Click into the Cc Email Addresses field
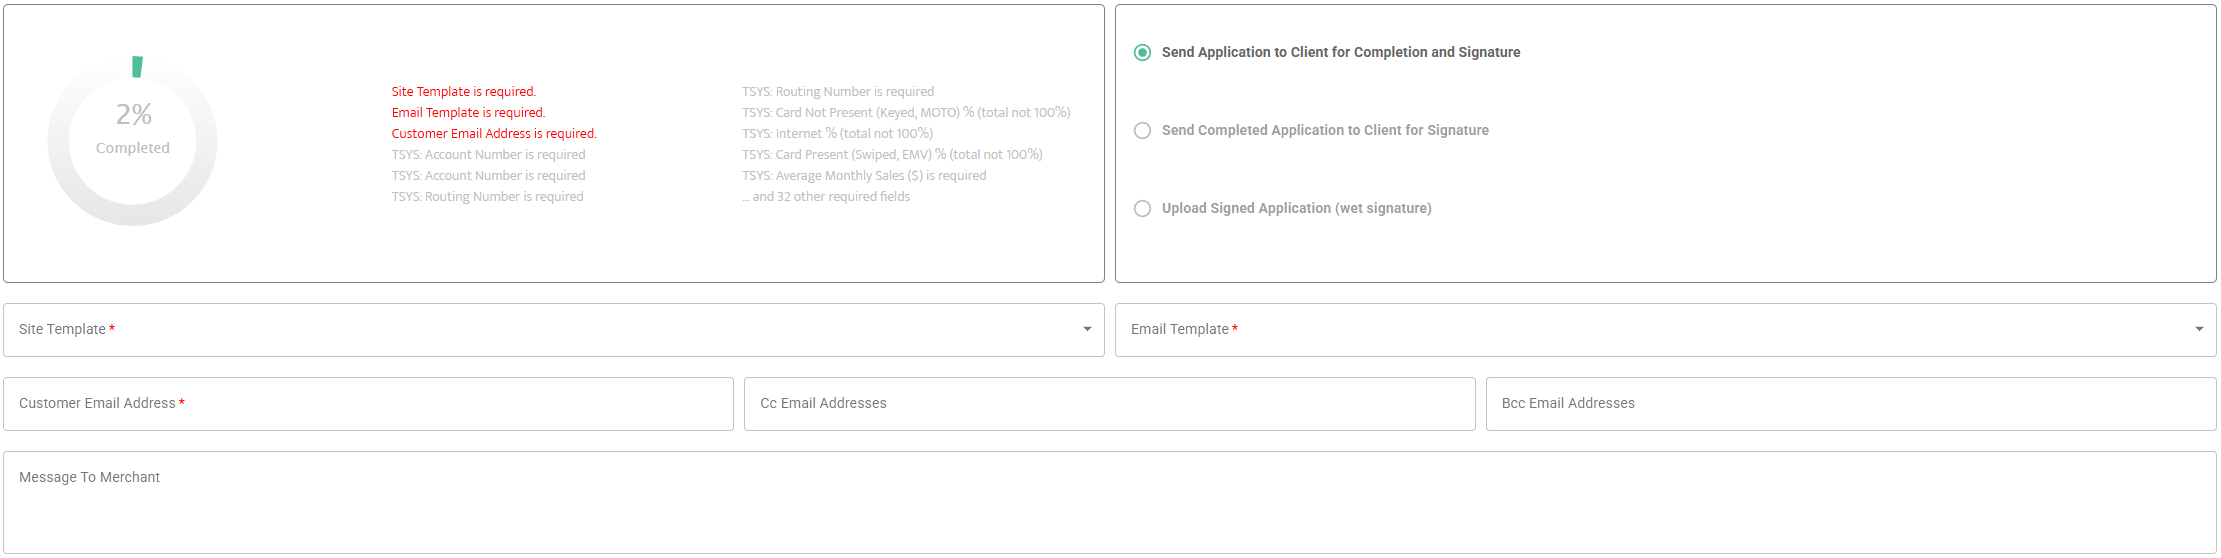The height and width of the screenshot is (558, 2221). point(1109,404)
